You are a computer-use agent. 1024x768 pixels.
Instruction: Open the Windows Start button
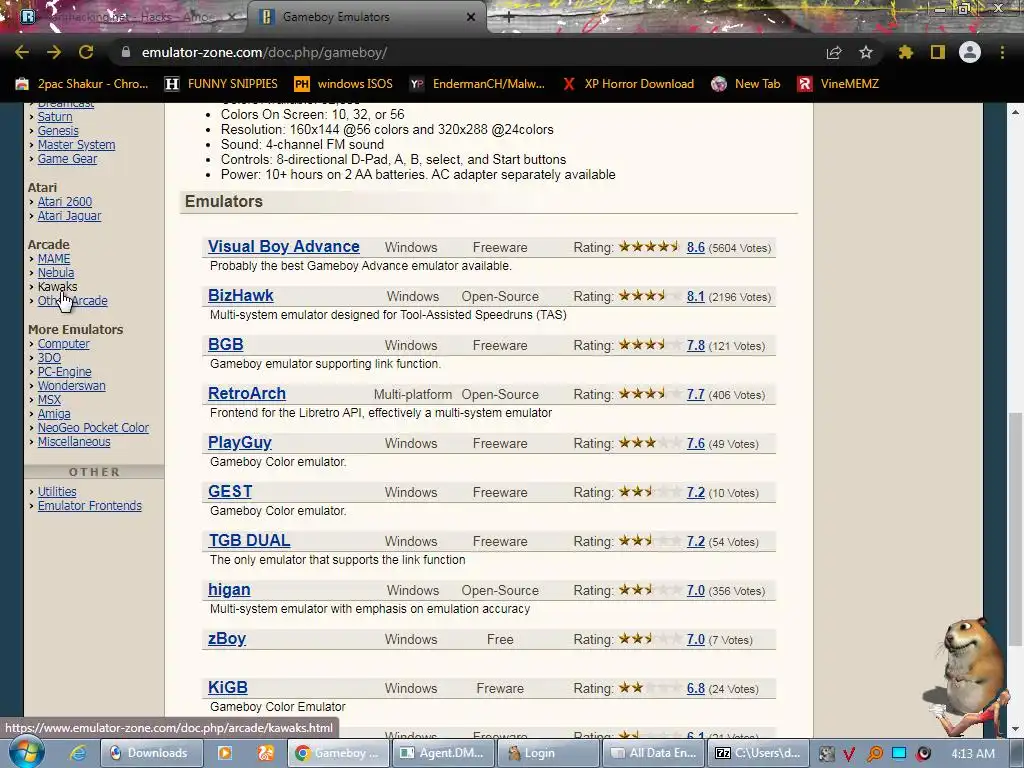27,752
